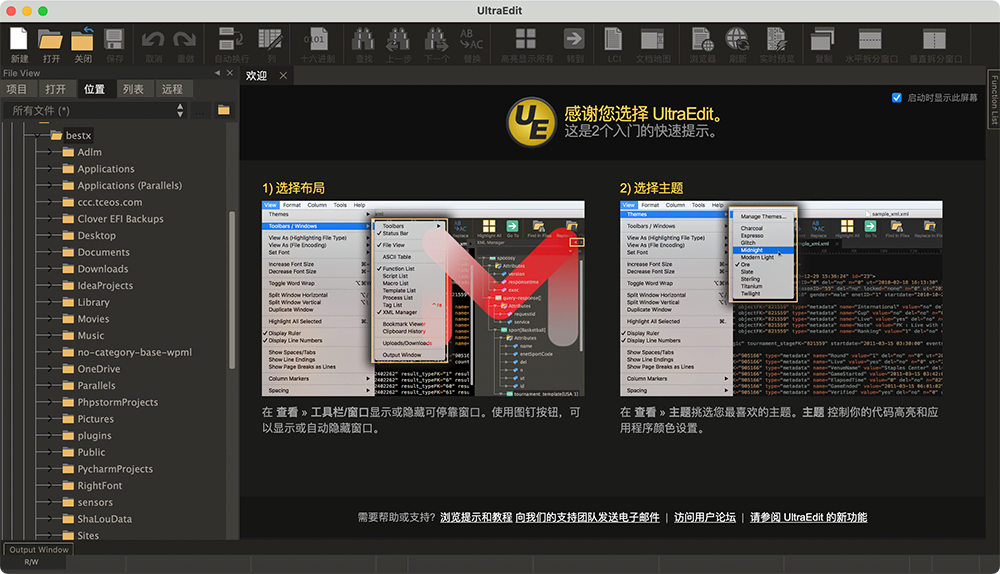Click 向我们的支持团队发送电子邮件 link
The image size is (1000, 574).
tap(587, 517)
